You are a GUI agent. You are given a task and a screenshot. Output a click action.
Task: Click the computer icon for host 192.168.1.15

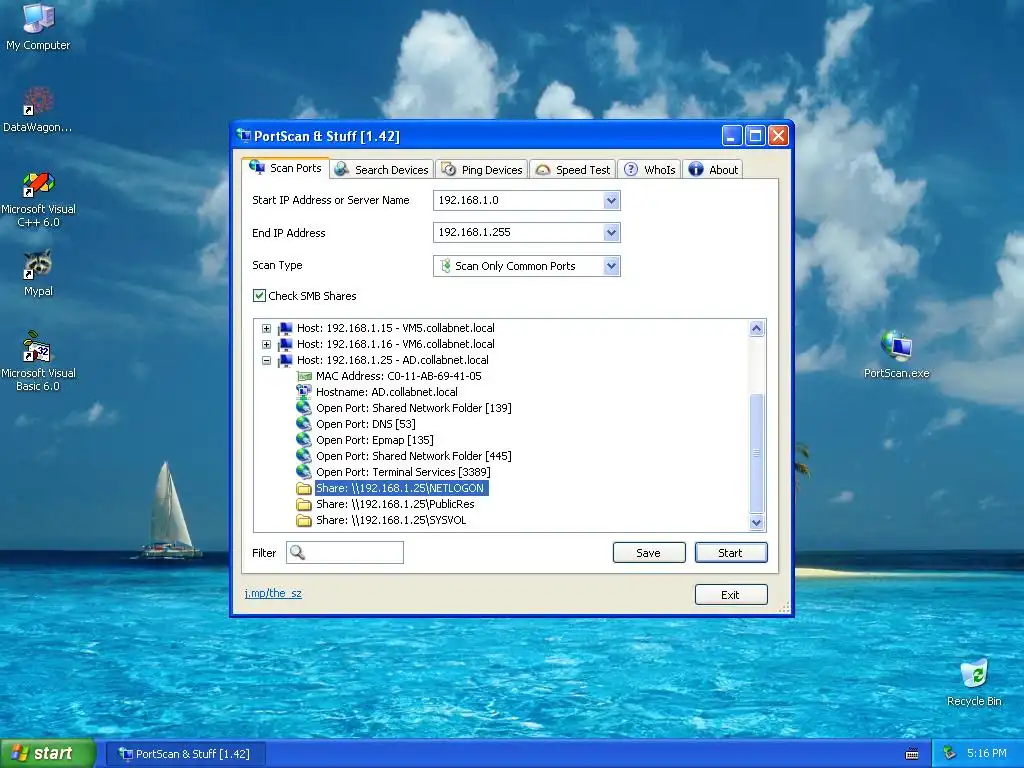pos(285,328)
